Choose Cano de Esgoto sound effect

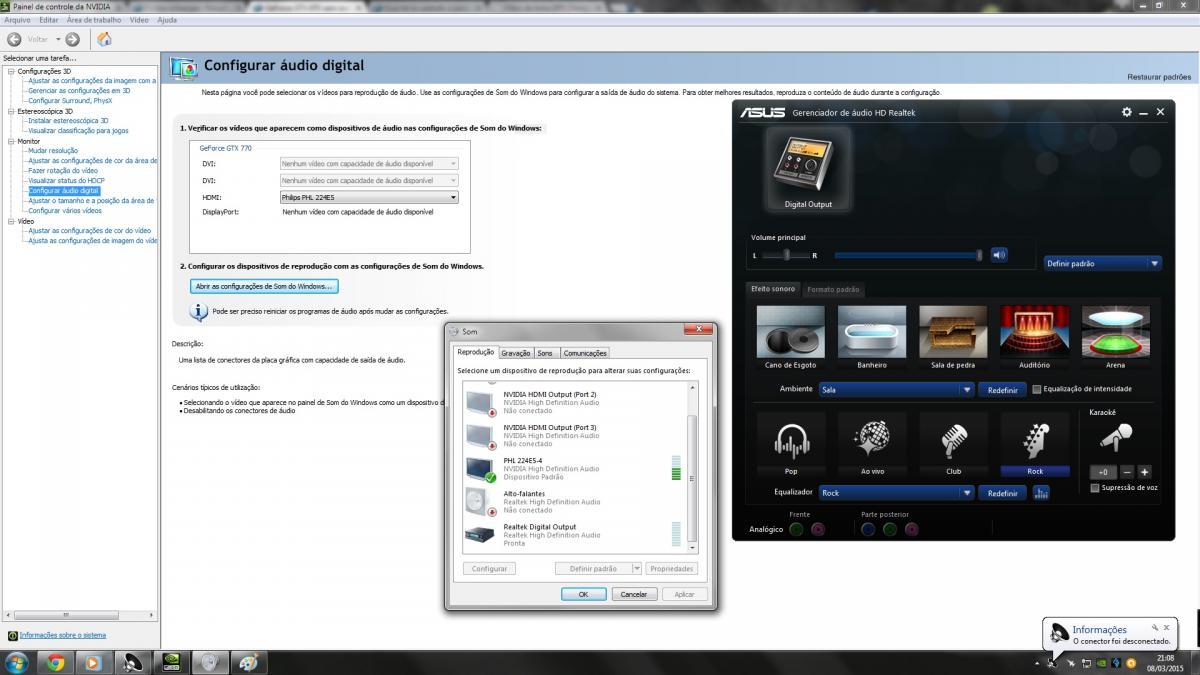[791, 332]
